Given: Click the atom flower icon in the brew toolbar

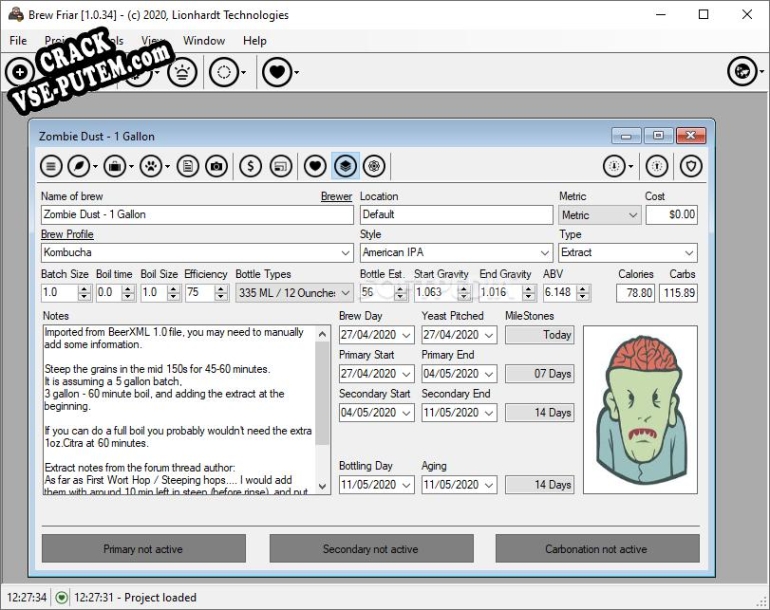Looking at the screenshot, I should 374,166.
